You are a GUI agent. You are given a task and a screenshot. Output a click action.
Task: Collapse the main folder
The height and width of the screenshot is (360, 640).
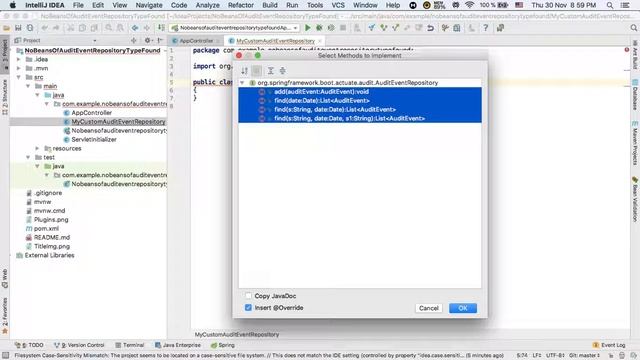click(28, 86)
